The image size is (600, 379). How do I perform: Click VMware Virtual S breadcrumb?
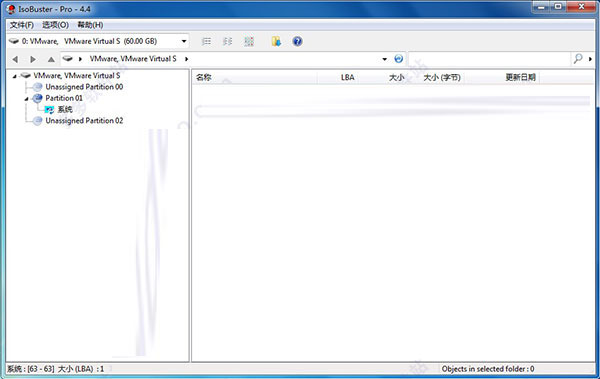click(133, 59)
